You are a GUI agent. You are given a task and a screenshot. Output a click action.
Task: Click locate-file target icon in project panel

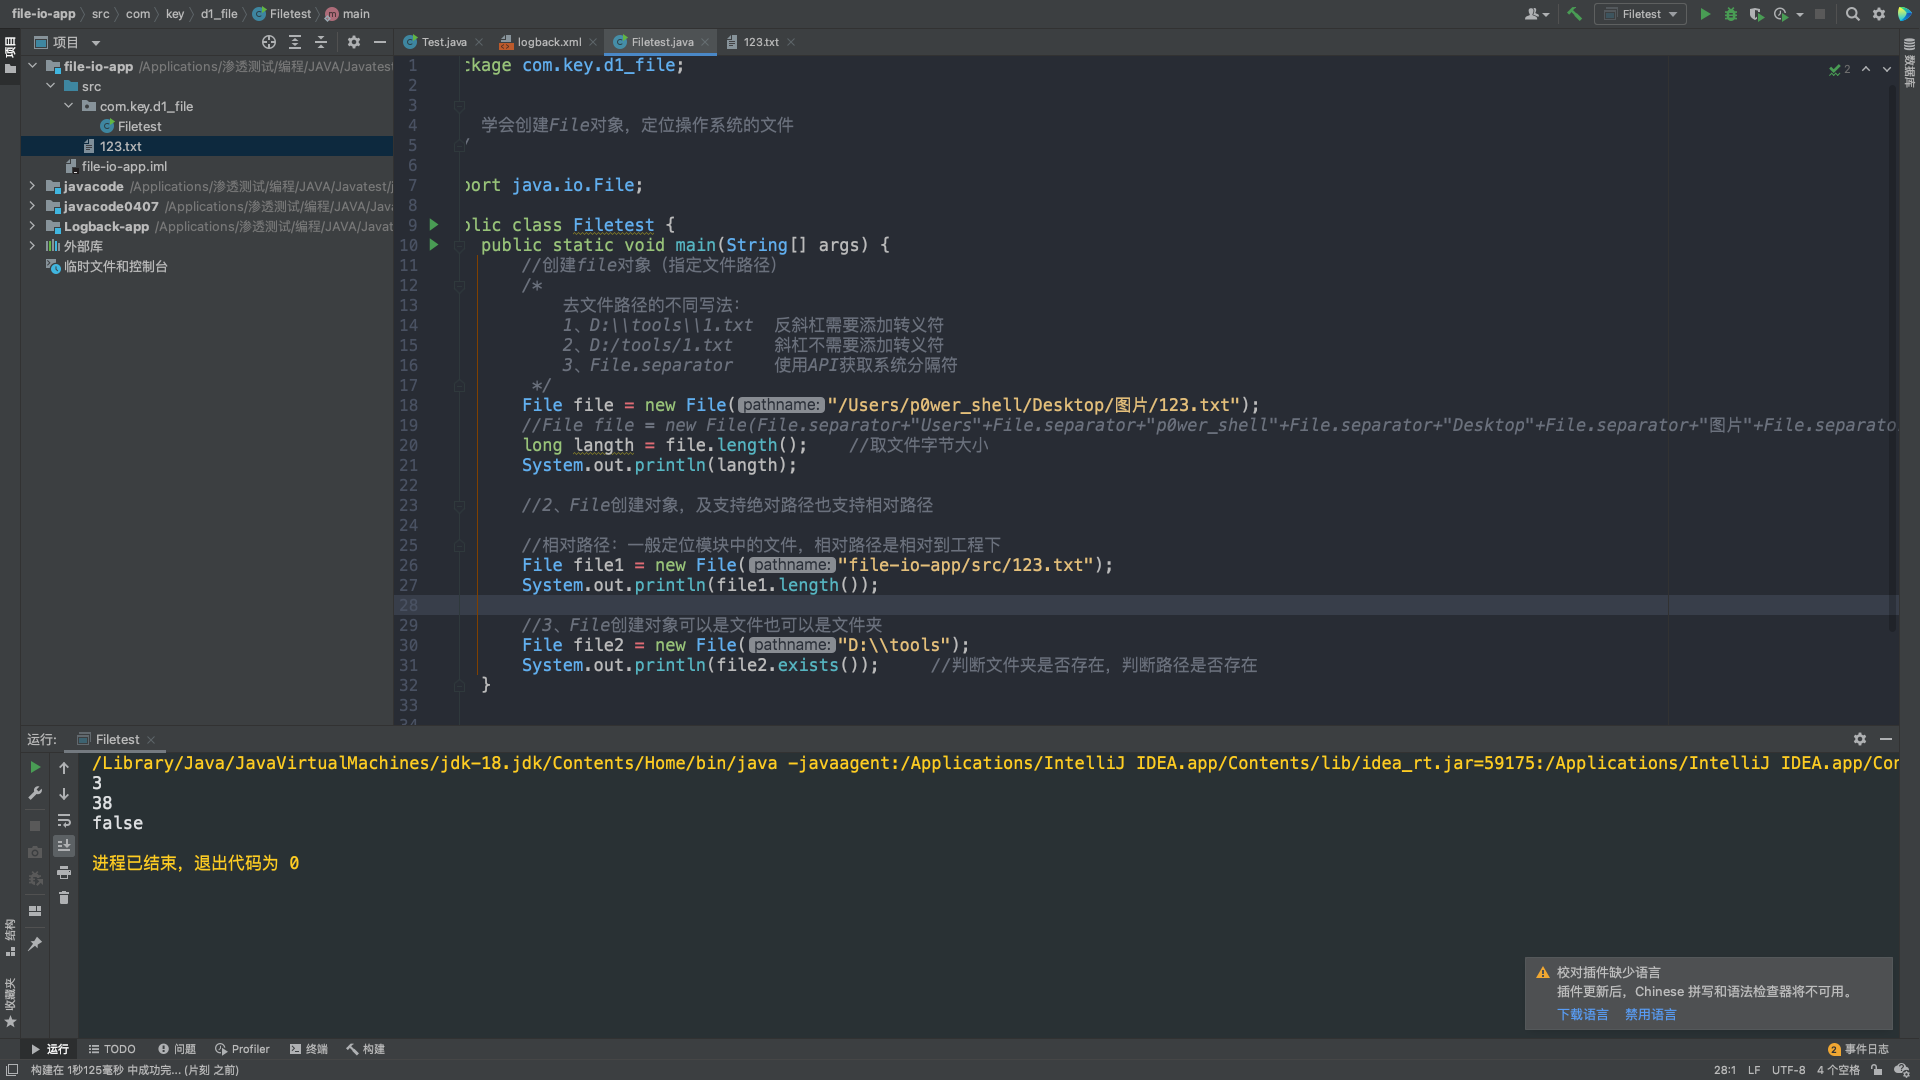pyautogui.click(x=268, y=42)
